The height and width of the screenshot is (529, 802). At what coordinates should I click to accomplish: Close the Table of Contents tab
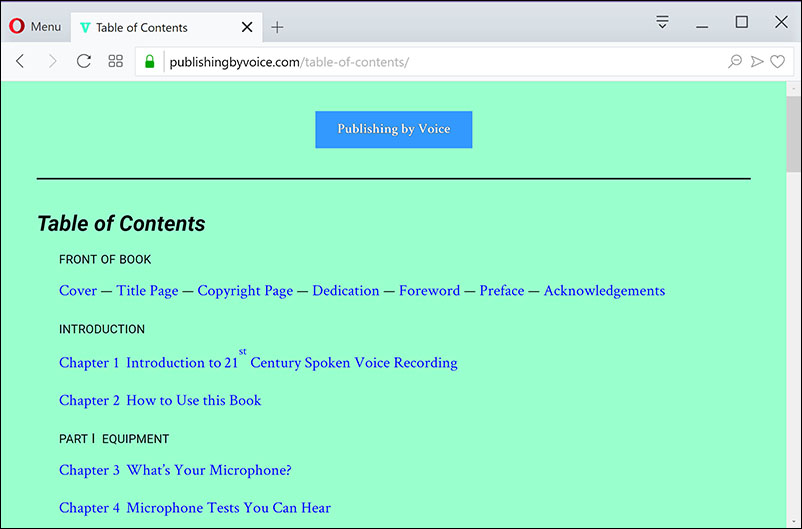[247, 27]
